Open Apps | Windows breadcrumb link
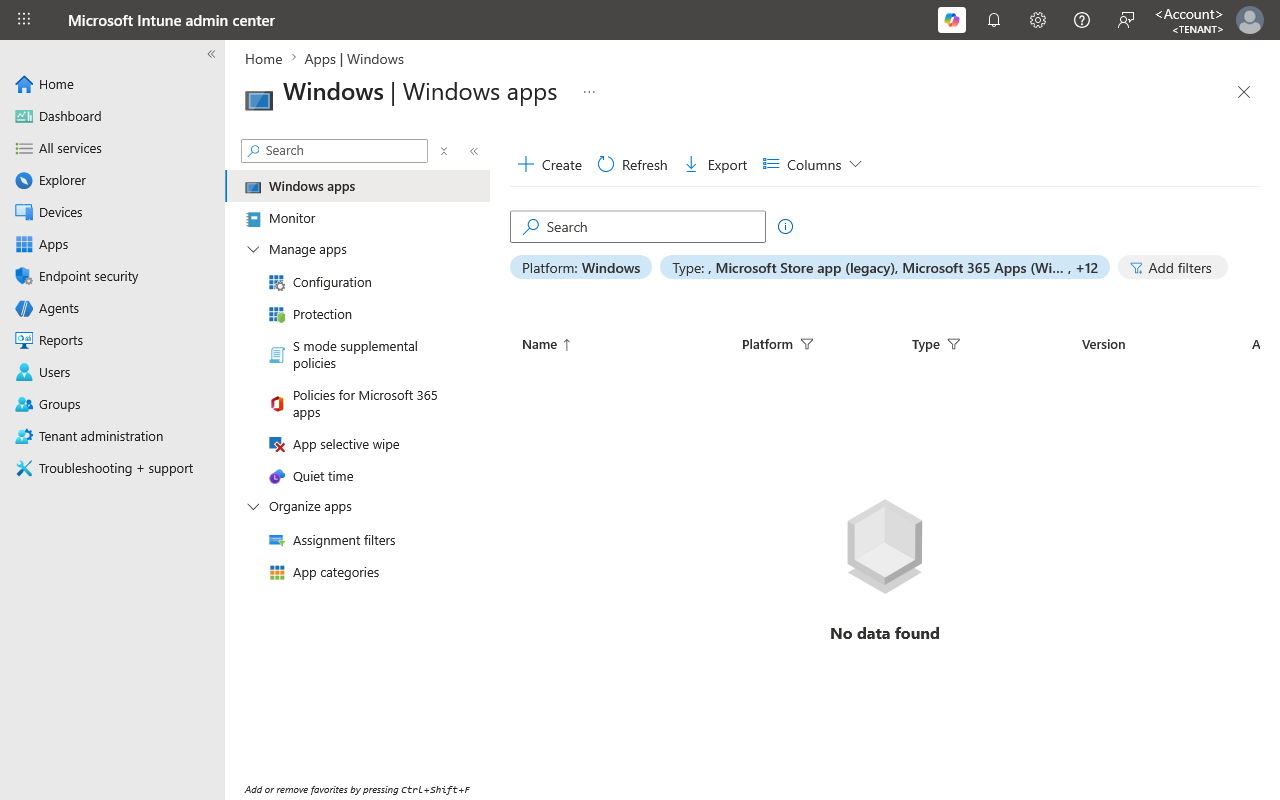Viewport: 1280px width, 800px height. 354,59
